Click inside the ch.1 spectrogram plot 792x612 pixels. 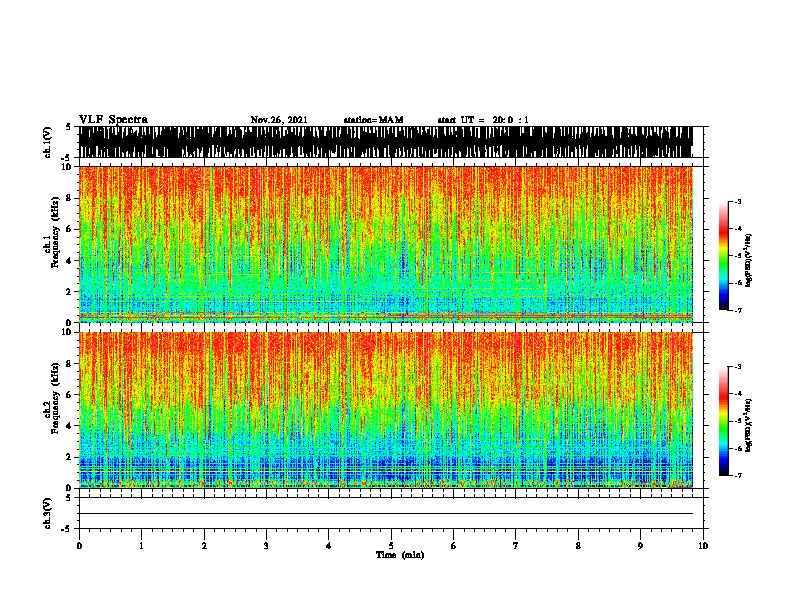pos(386,244)
